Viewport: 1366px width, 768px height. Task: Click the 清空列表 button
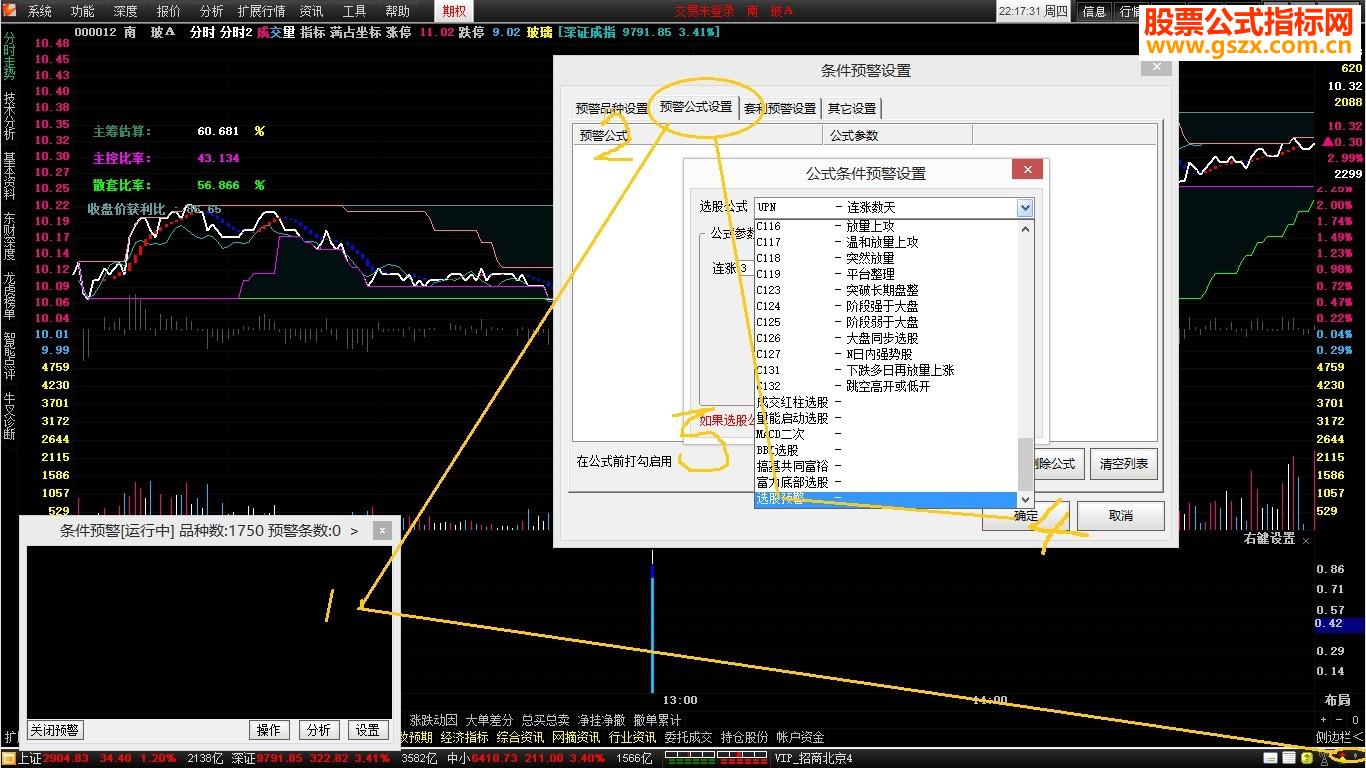pos(1124,464)
